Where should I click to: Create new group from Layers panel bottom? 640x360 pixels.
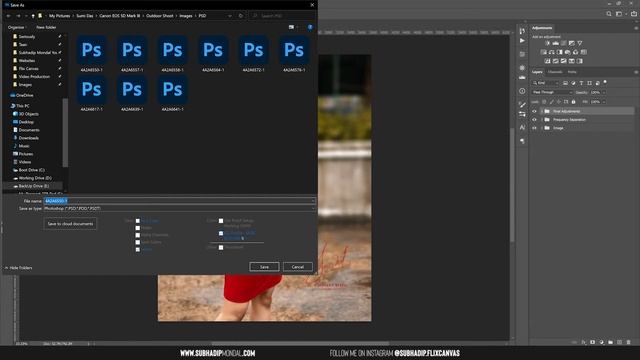point(610,342)
